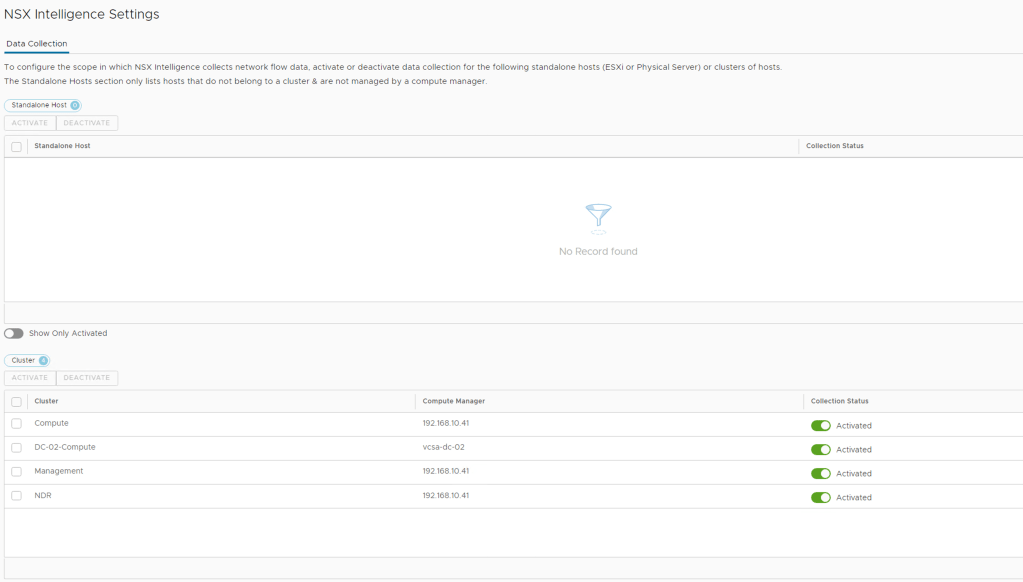Toggle NDR cluster collection status

[x=820, y=498]
